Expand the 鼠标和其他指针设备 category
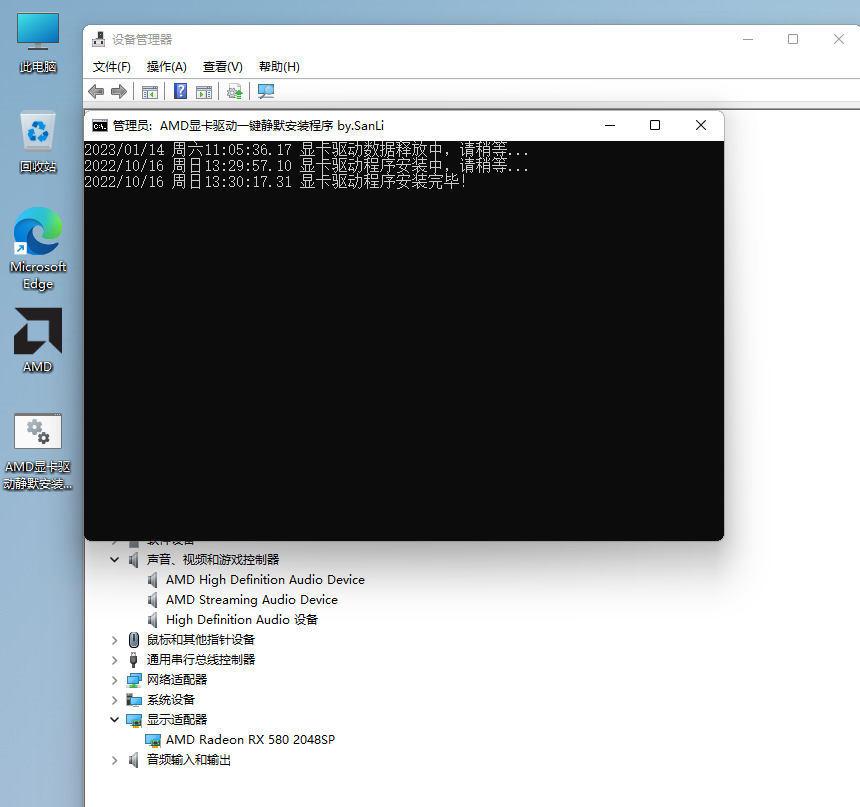 (x=113, y=639)
